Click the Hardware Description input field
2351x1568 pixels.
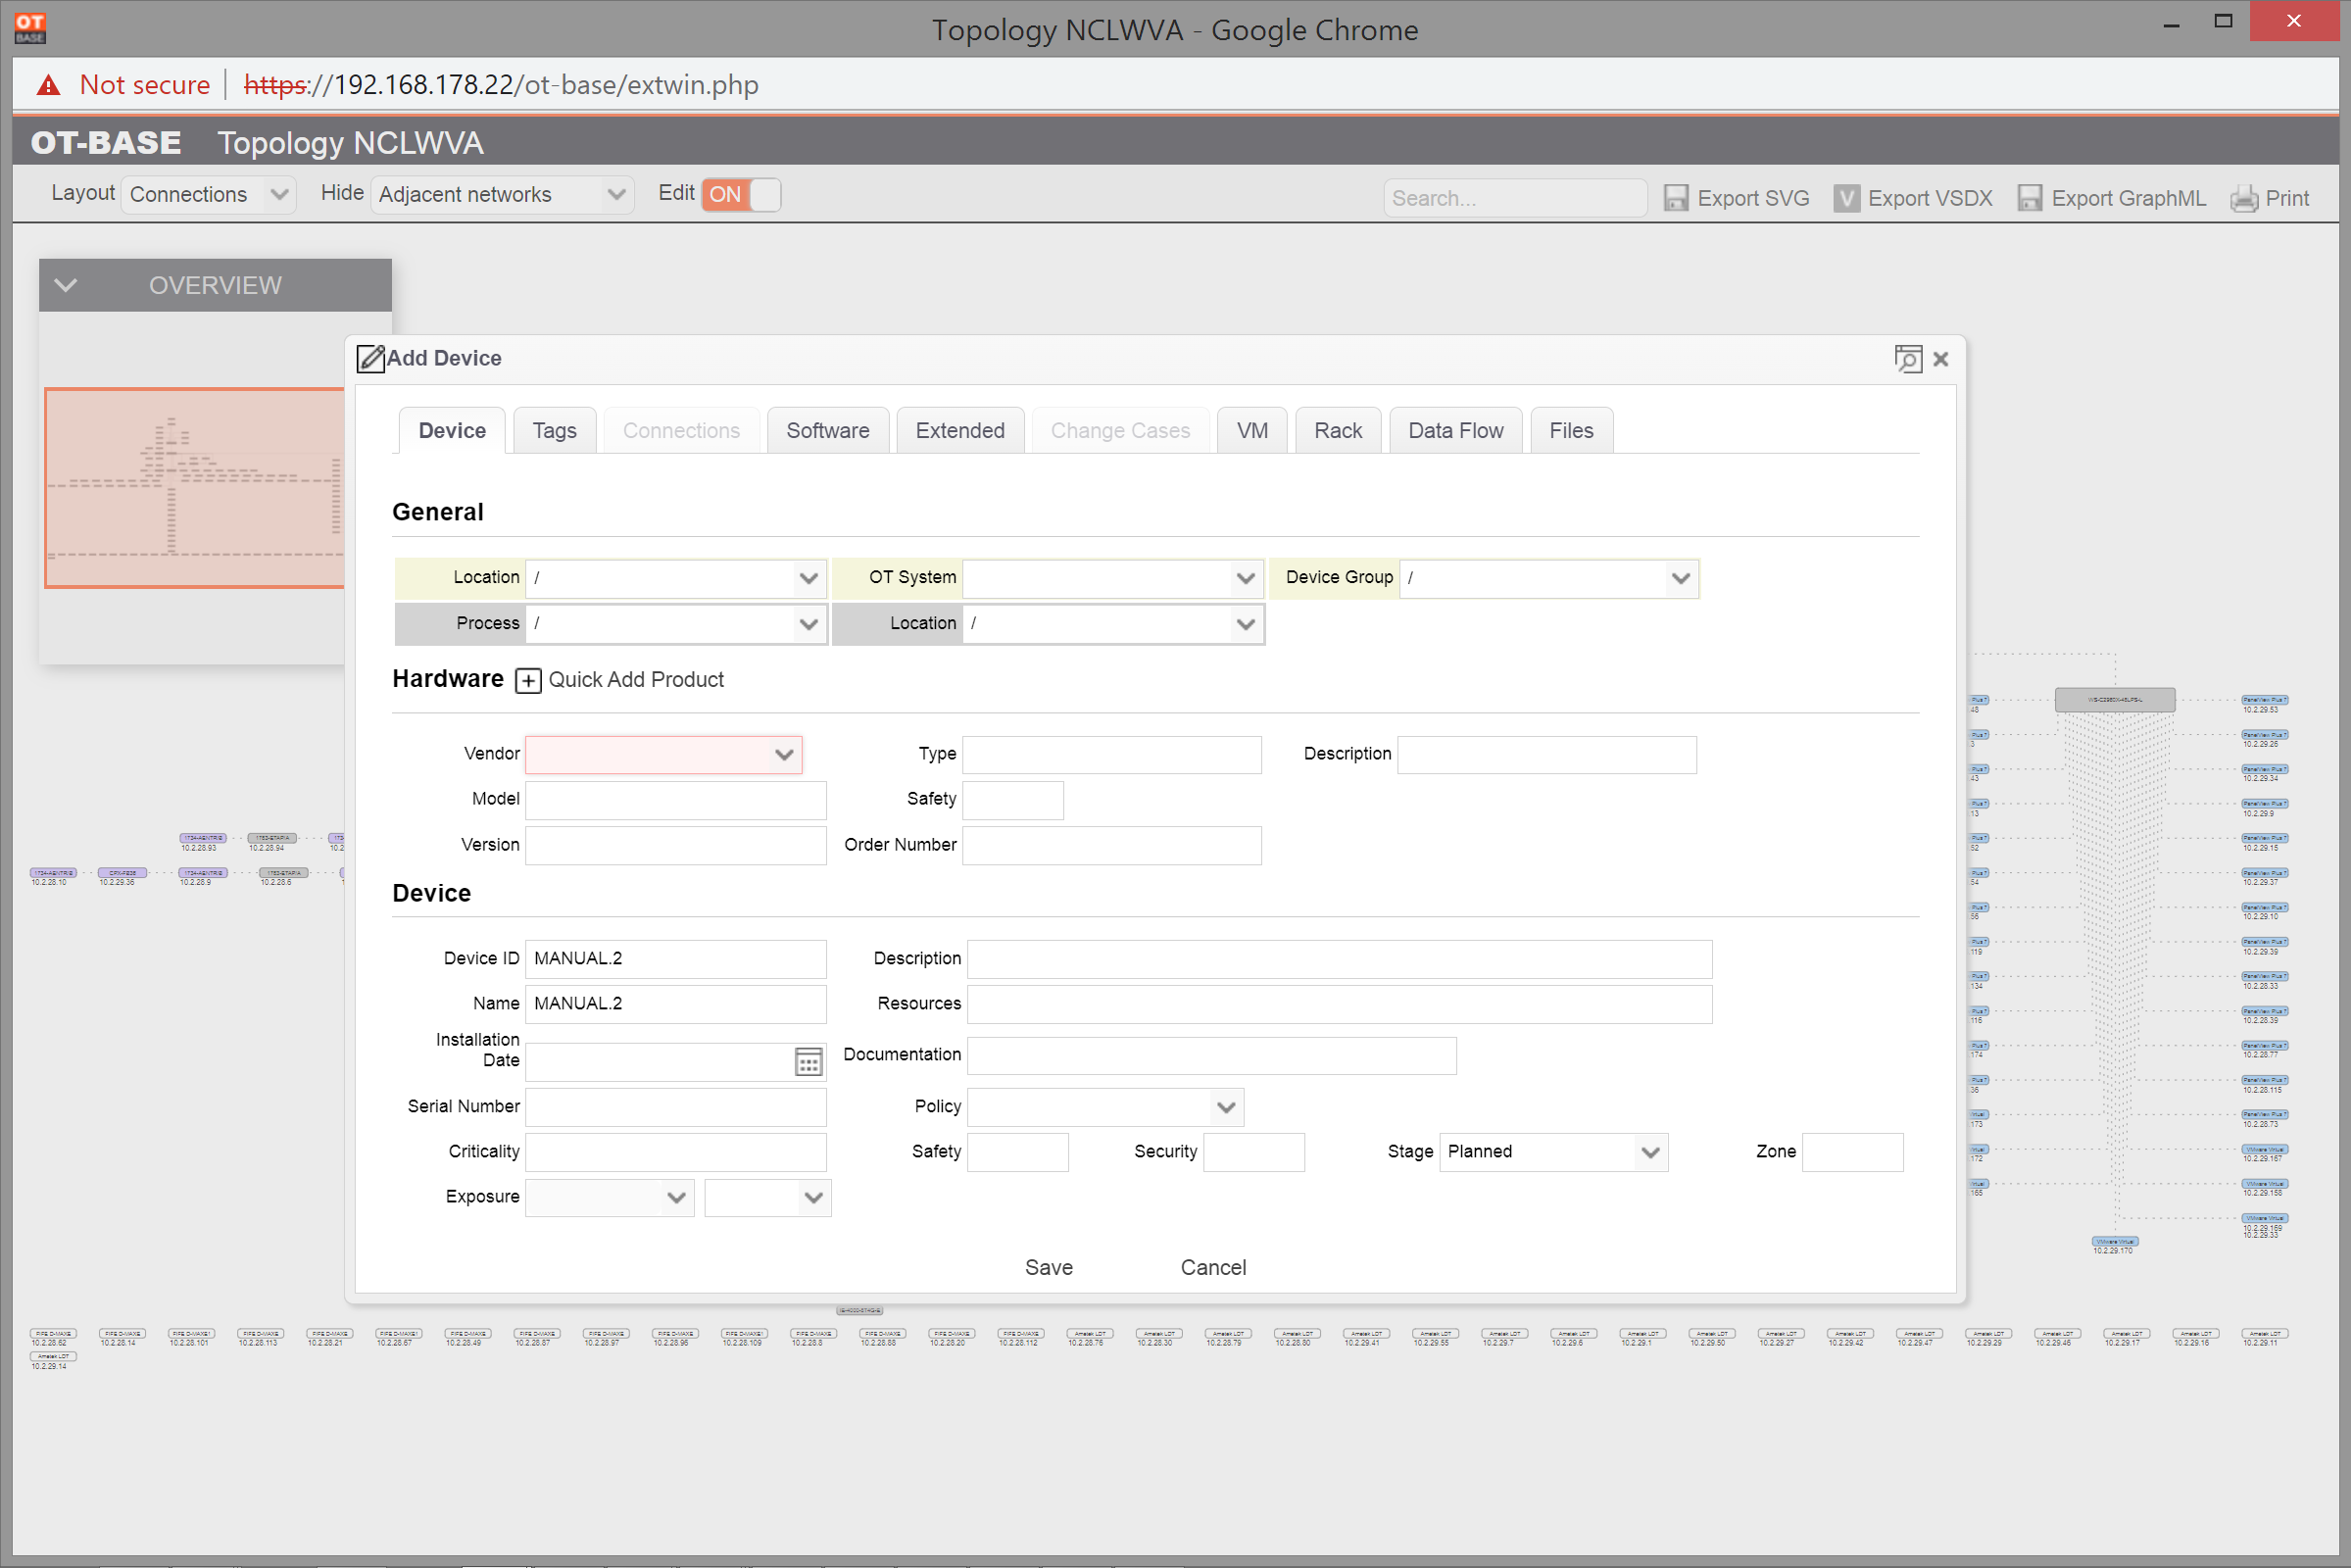click(1547, 755)
